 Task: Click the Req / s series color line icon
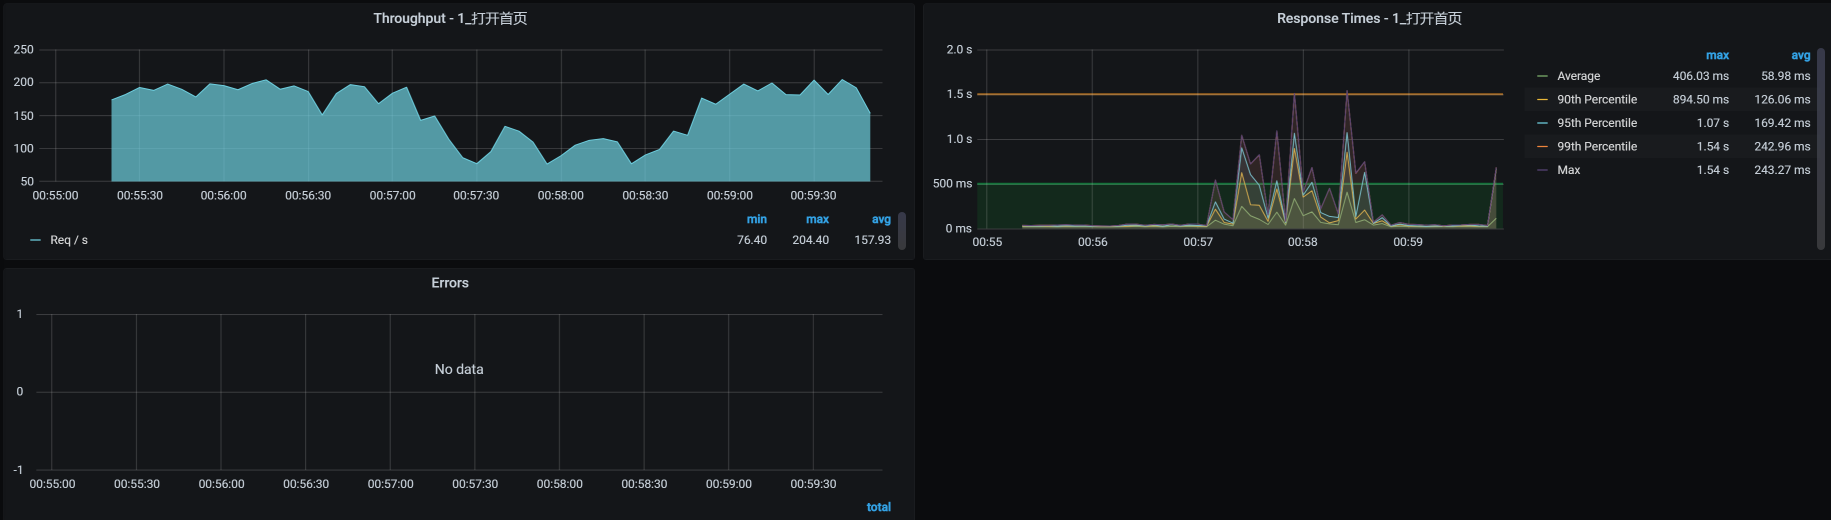coord(36,240)
